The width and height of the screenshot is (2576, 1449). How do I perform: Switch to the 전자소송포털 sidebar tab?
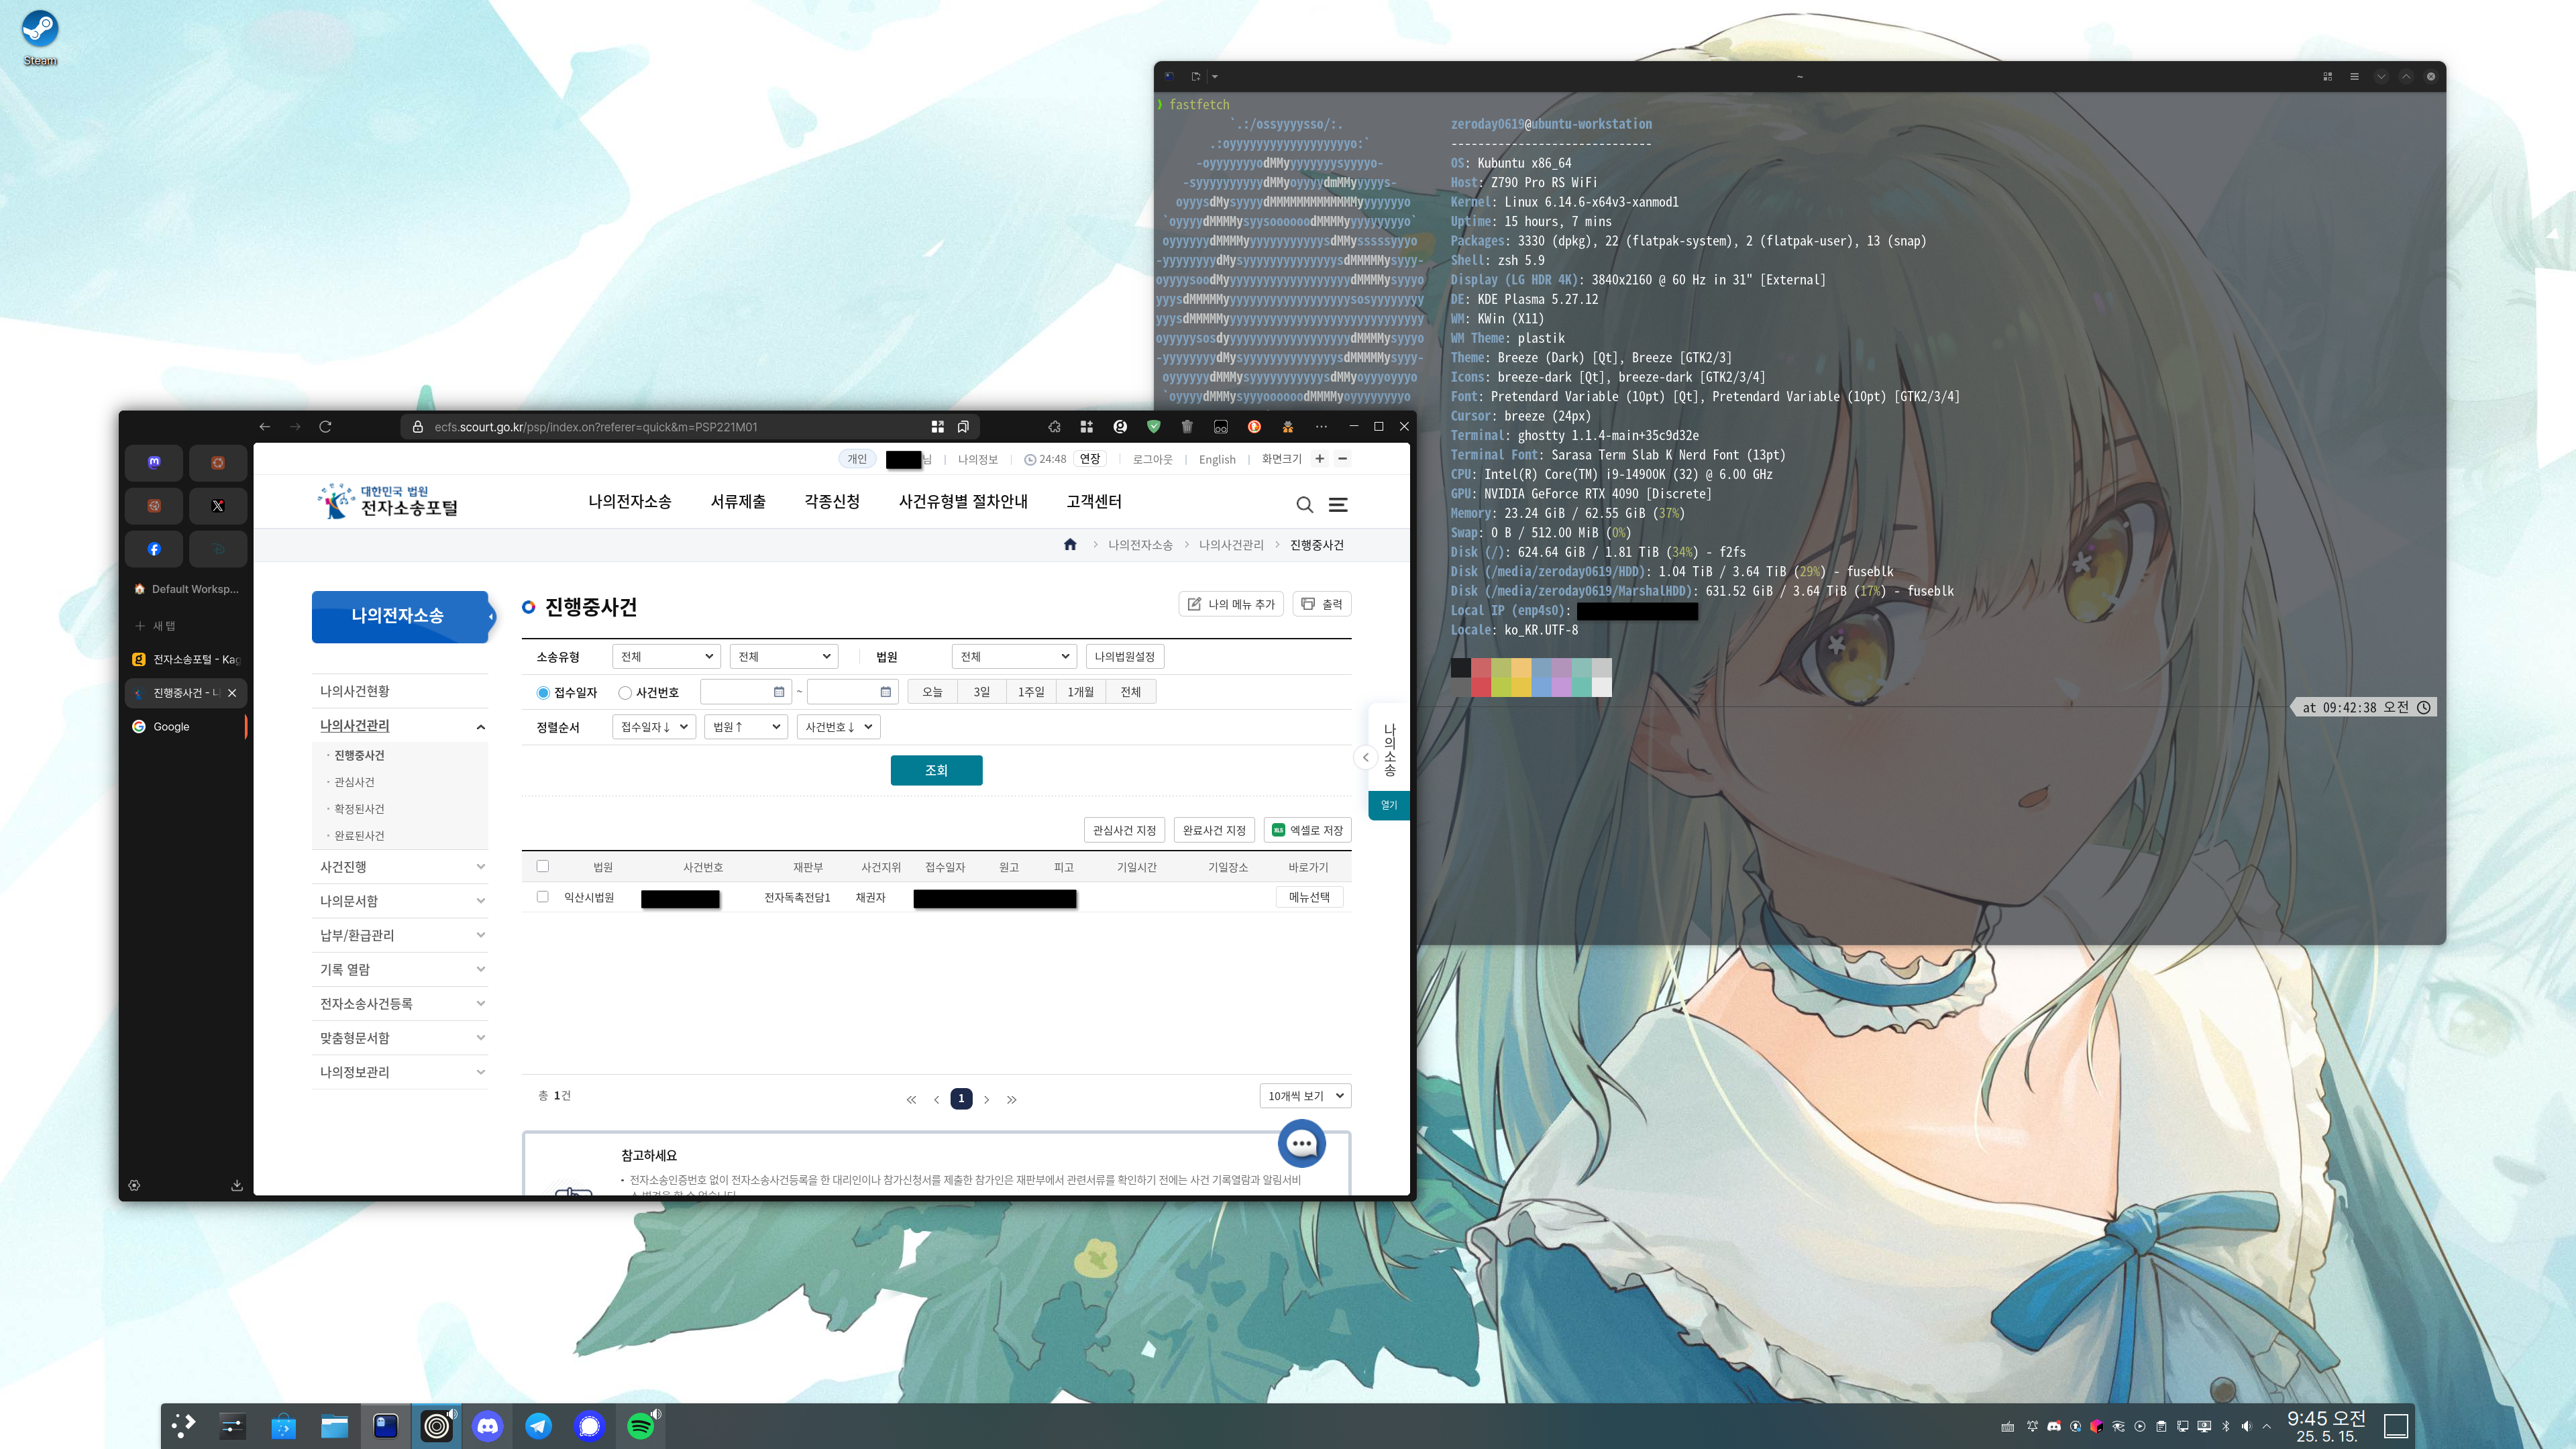186,660
